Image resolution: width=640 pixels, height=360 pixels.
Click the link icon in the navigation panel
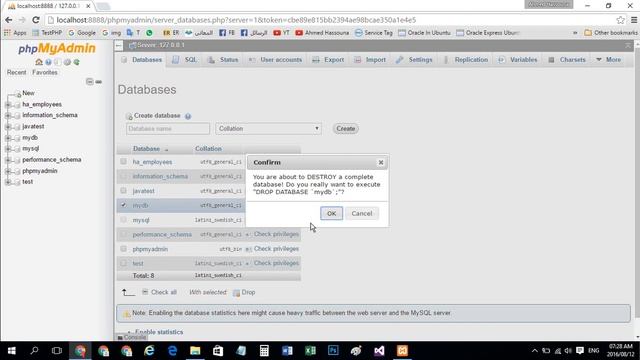pos(98,82)
